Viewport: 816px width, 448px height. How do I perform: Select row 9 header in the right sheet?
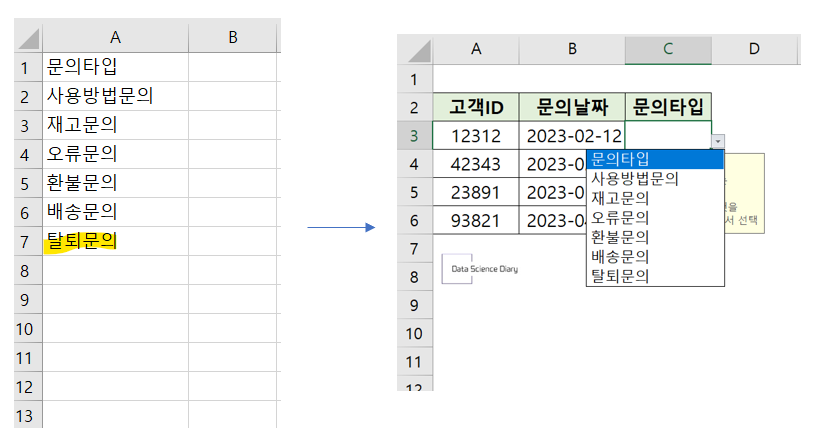pos(414,305)
